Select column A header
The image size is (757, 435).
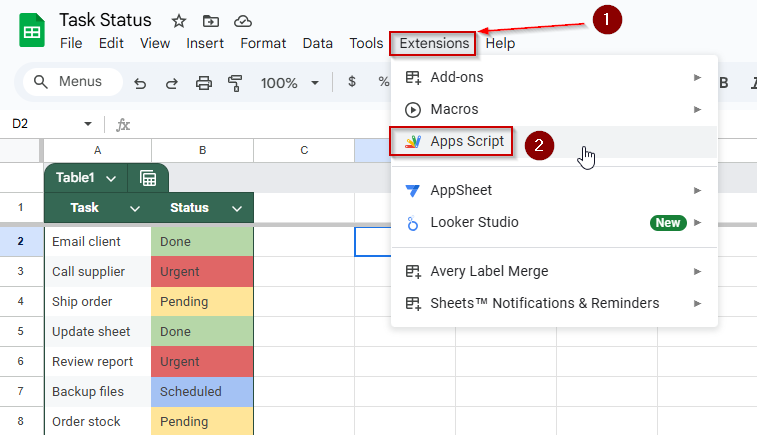(x=98, y=151)
